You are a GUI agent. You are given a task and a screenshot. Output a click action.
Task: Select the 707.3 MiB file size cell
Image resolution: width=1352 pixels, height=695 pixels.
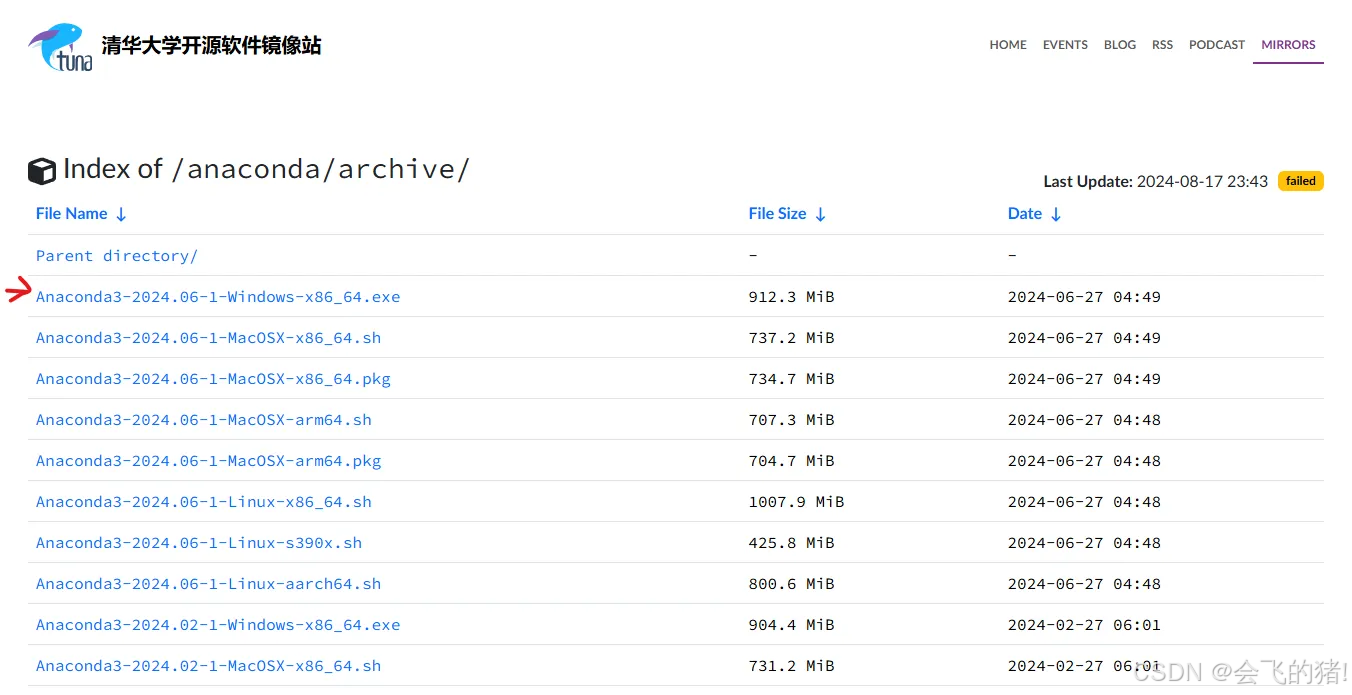tap(791, 420)
